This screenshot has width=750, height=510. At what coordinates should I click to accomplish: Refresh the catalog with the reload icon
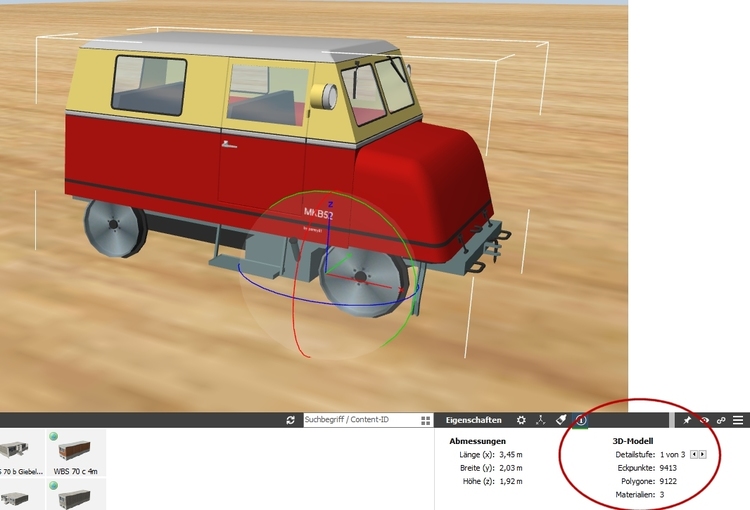point(290,420)
